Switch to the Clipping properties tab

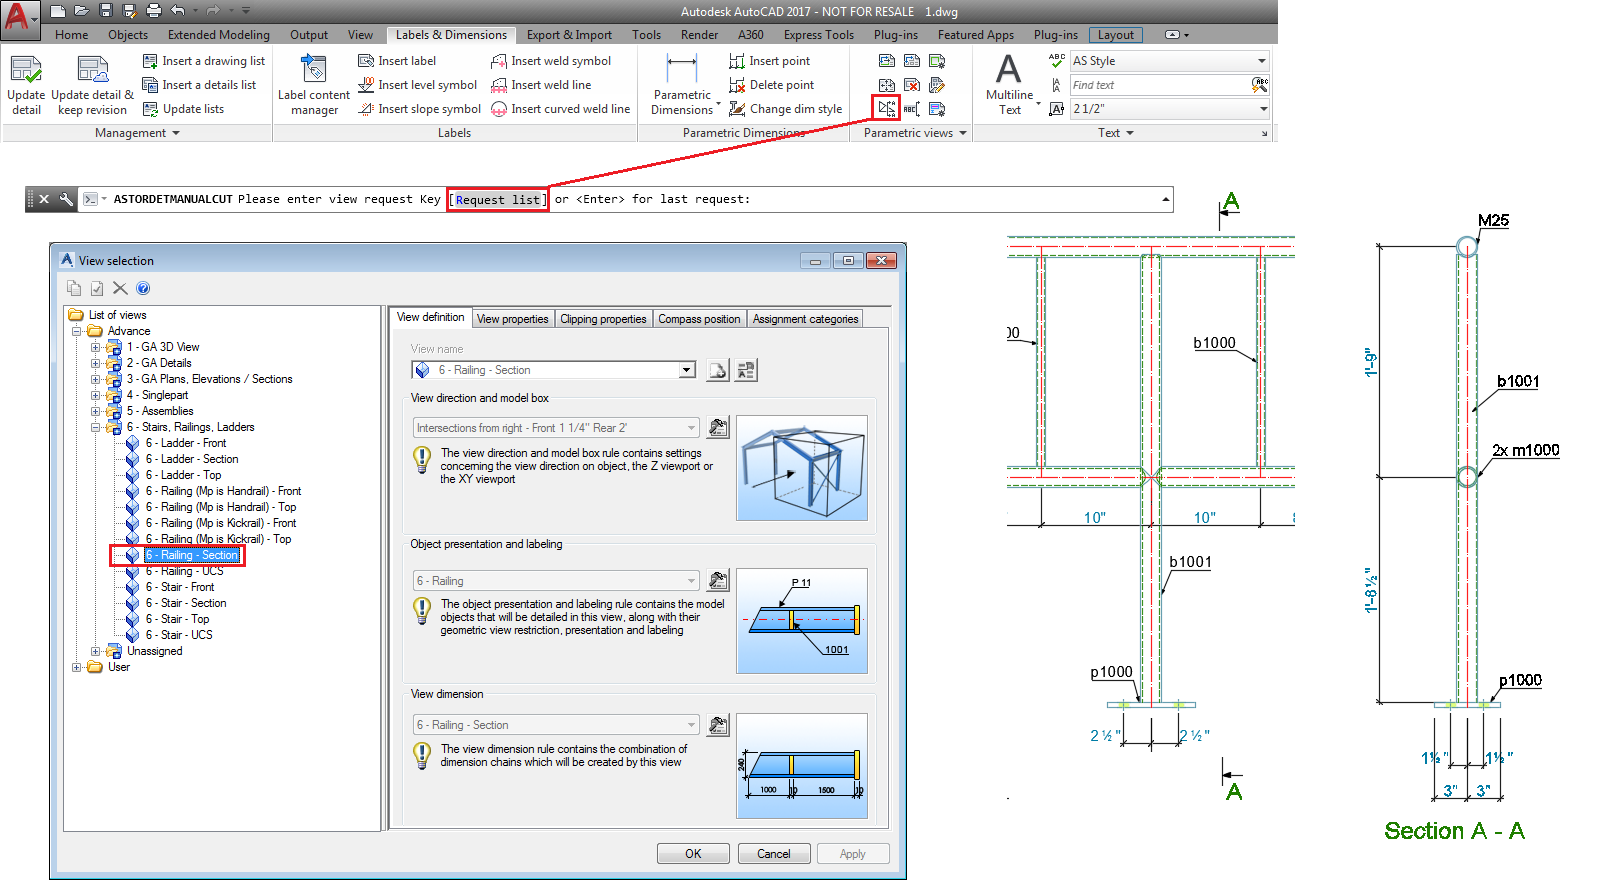click(603, 319)
